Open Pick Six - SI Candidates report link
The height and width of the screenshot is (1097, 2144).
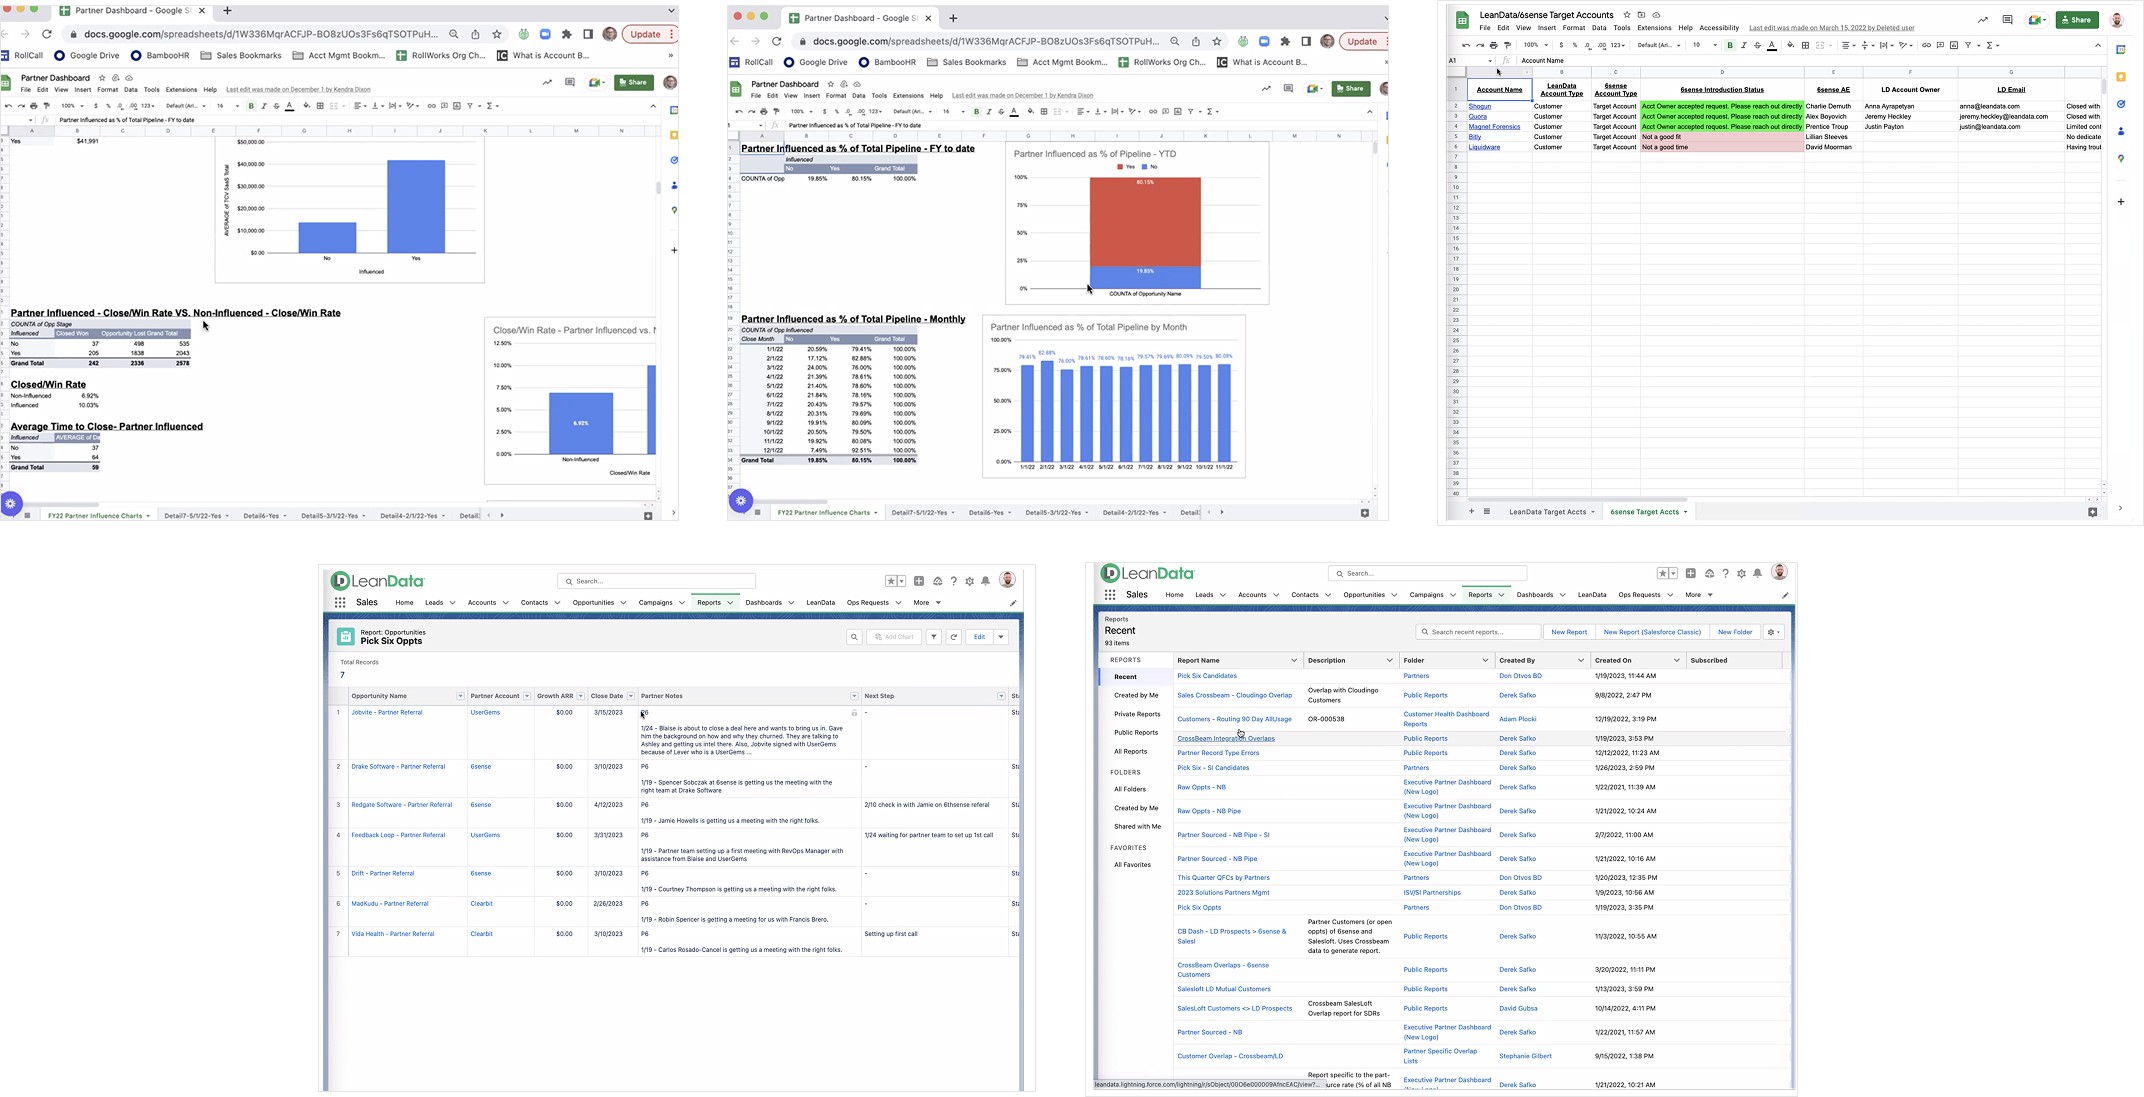tap(1213, 768)
